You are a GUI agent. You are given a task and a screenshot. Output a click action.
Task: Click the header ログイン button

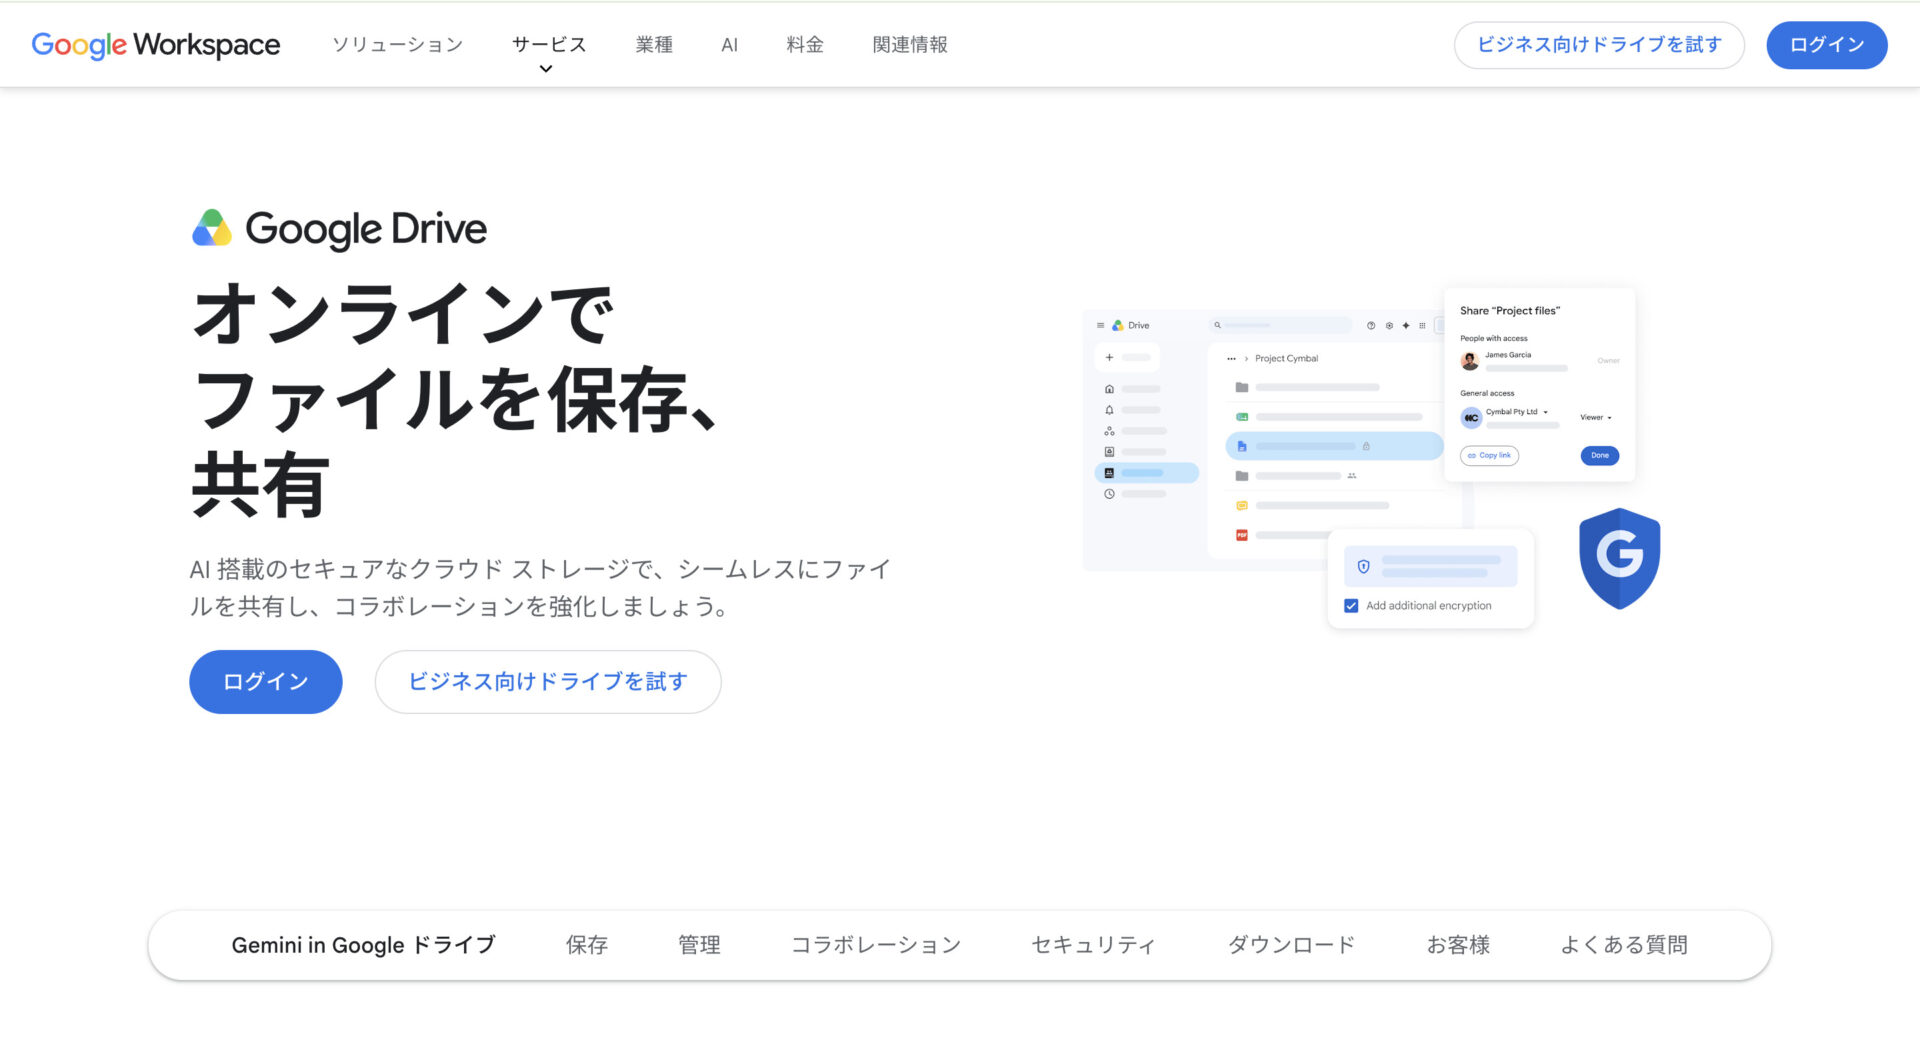(x=1827, y=45)
